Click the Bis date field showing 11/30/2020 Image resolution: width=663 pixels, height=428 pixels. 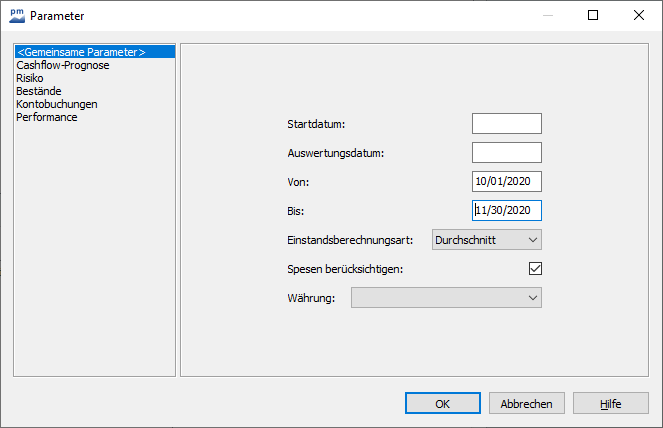pos(506,210)
